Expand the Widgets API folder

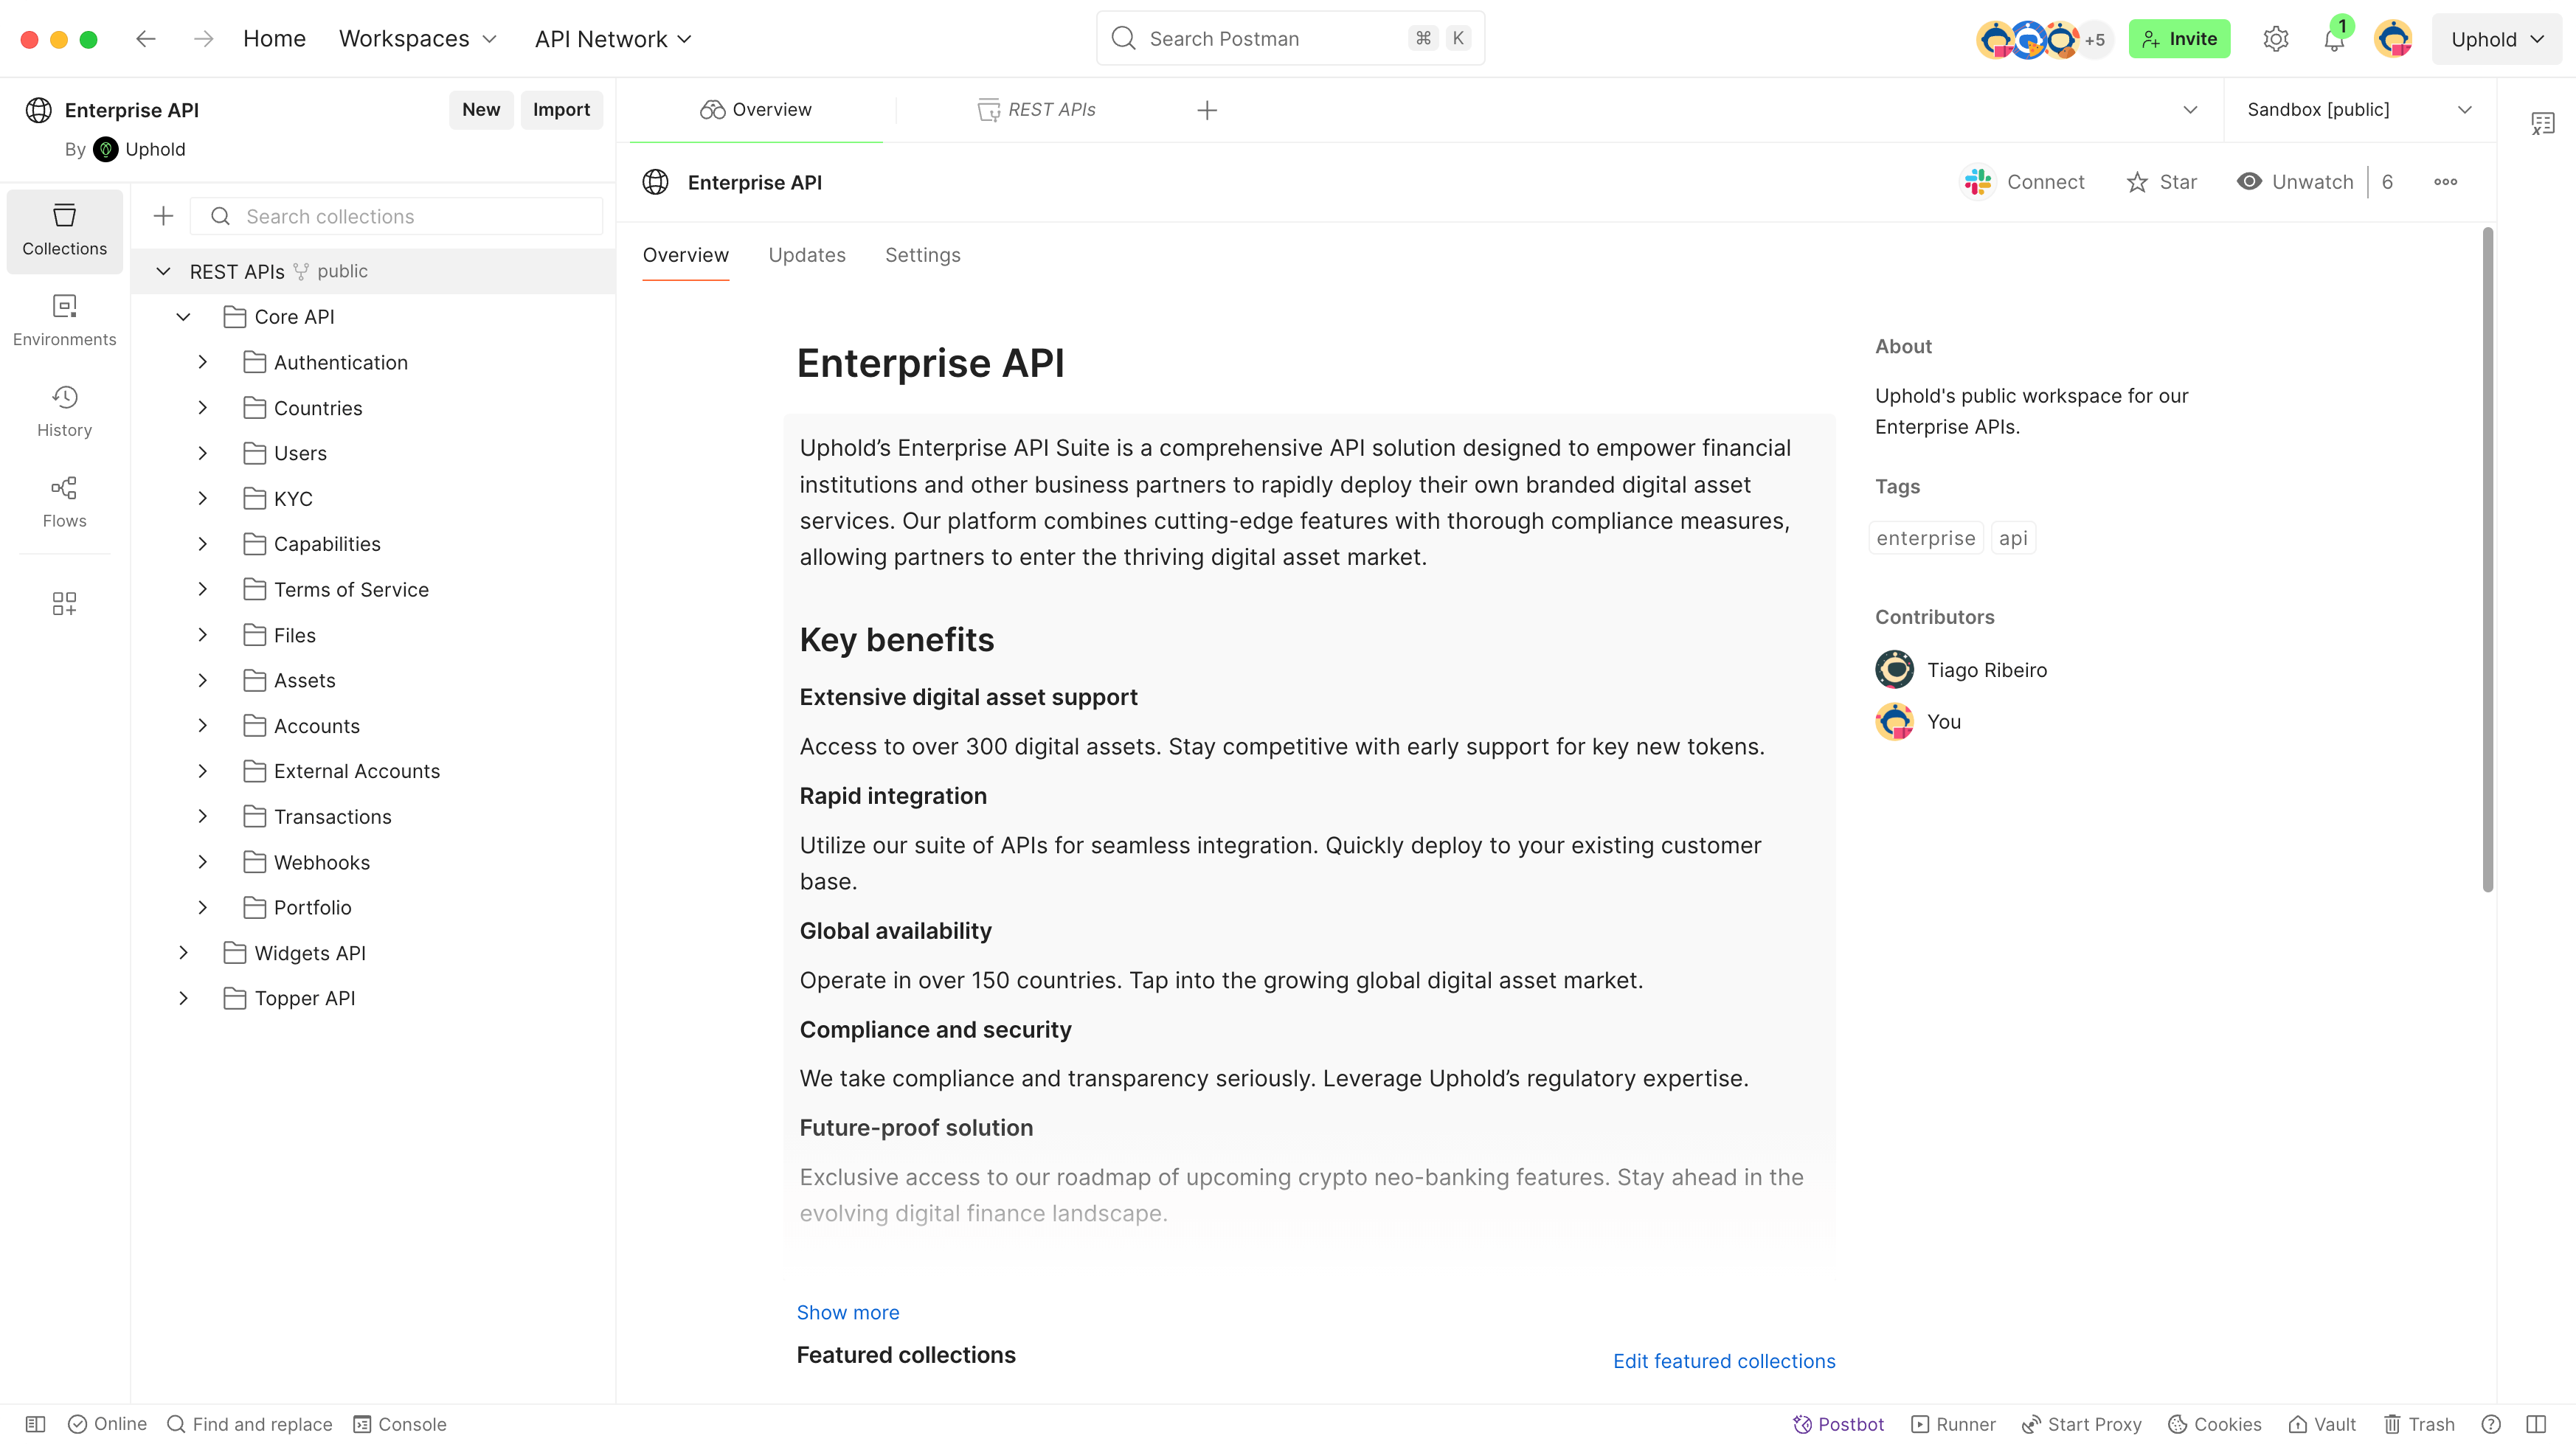coord(184,952)
